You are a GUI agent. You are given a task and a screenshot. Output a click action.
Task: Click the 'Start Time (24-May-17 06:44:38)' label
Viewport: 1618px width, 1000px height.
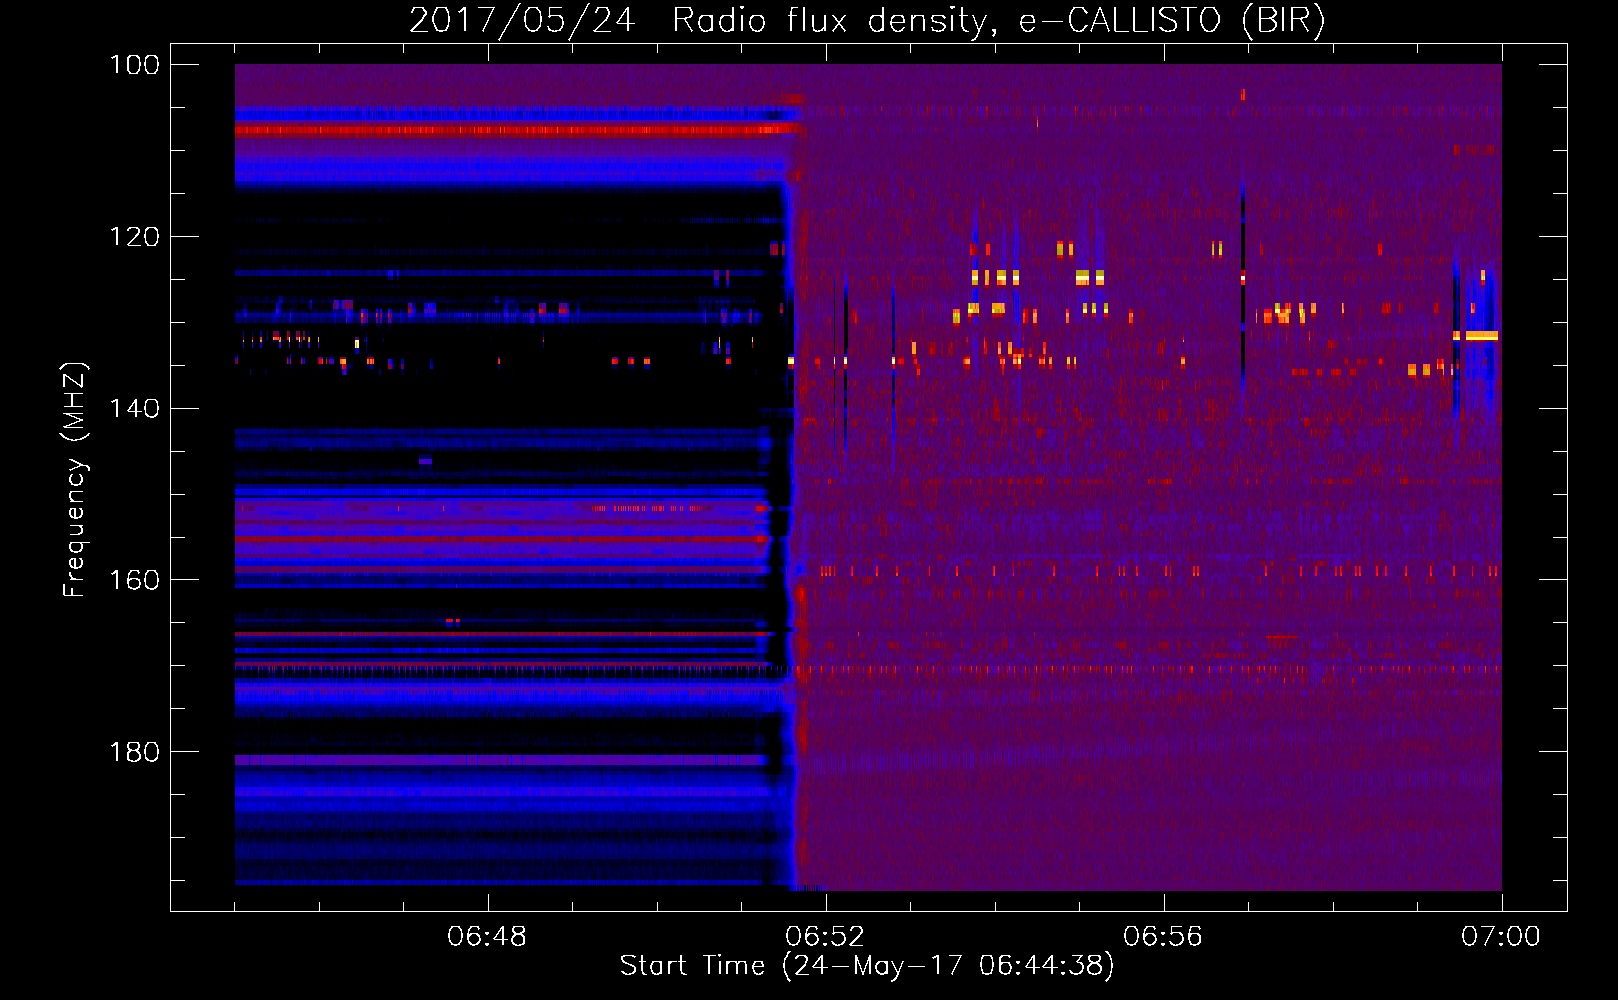(x=867, y=966)
